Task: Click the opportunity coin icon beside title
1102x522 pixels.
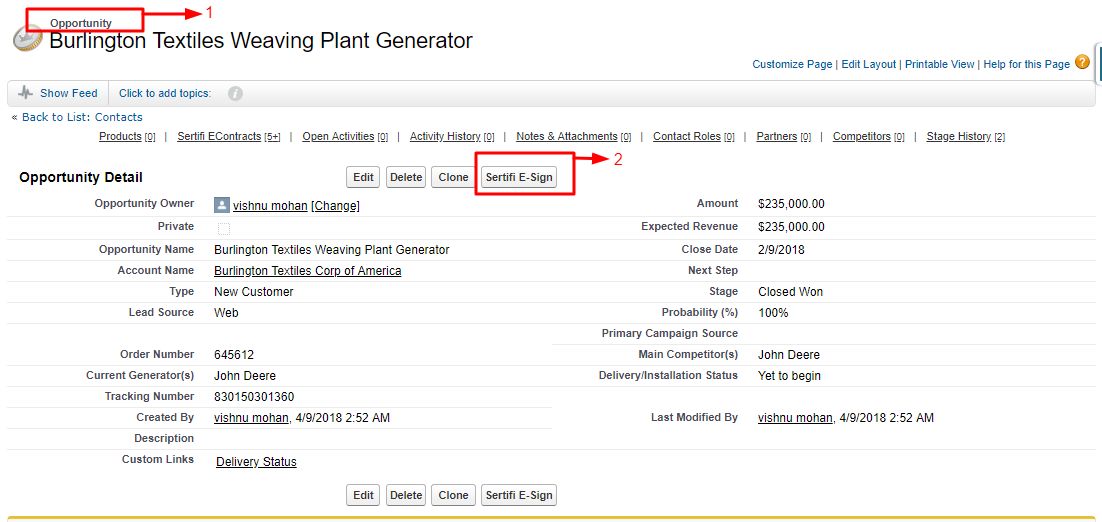Action: coord(28,40)
